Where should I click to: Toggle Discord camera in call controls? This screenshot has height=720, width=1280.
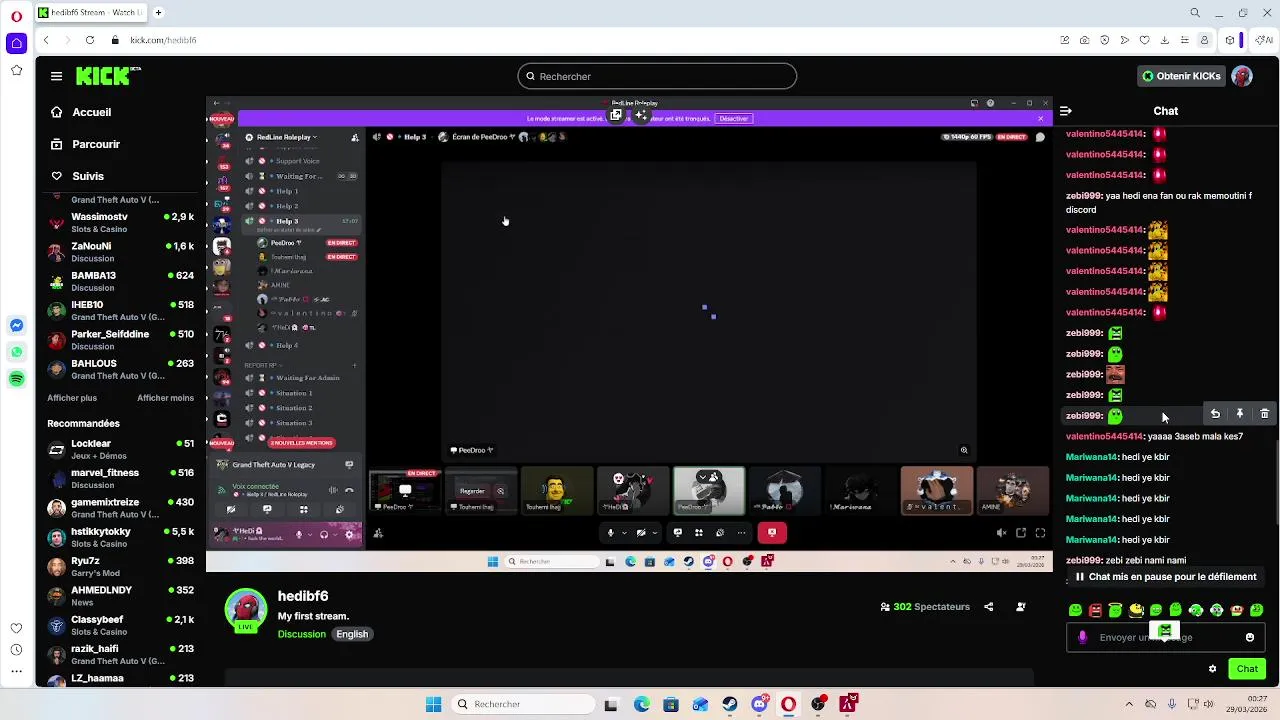tap(641, 533)
